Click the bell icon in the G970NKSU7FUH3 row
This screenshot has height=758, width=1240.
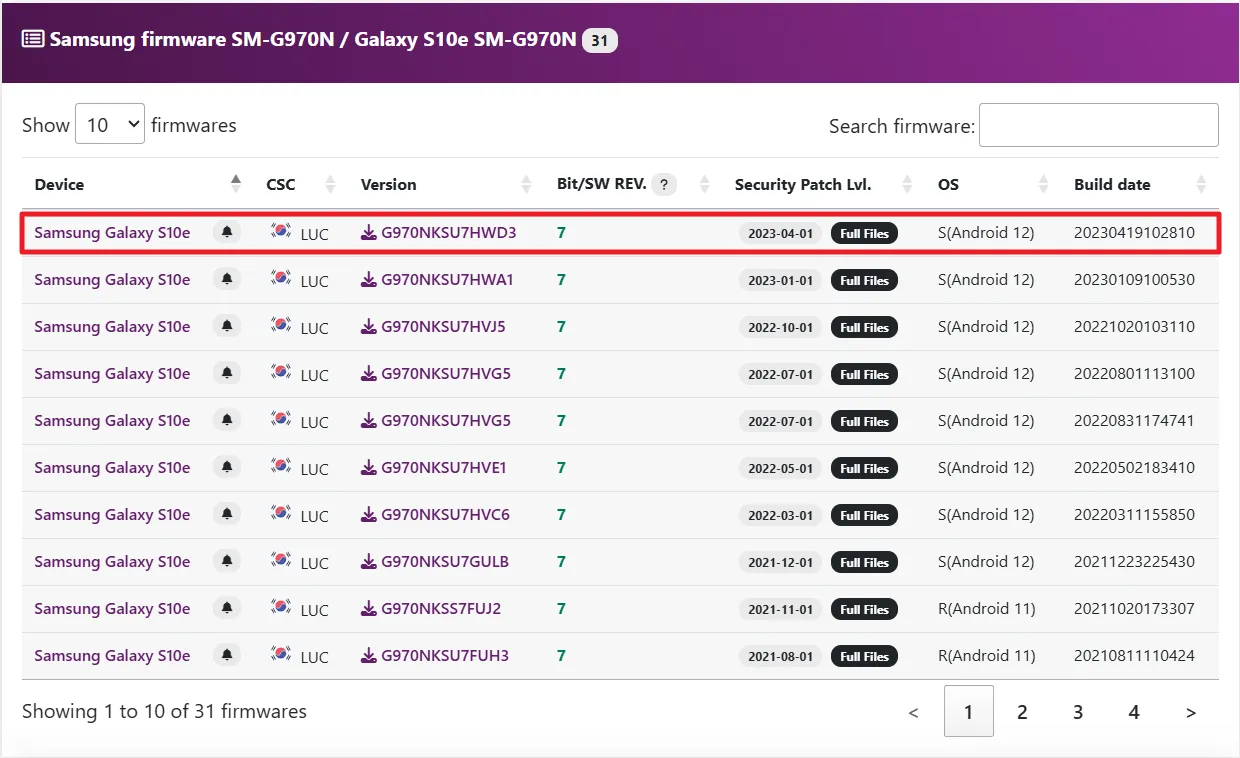(x=227, y=655)
